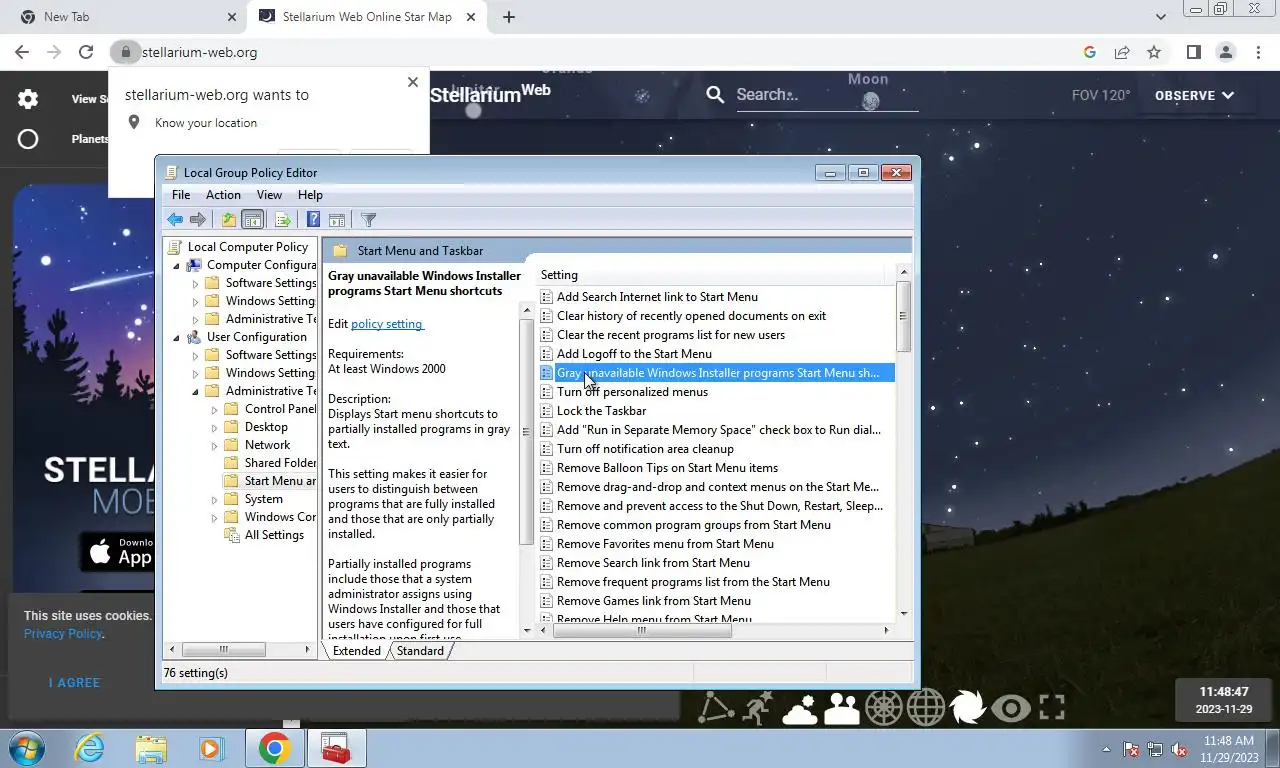Toggle equatorial grid globe icon in Stellarium
This screenshot has width=1280, height=768.
click(x=926, y=708)
